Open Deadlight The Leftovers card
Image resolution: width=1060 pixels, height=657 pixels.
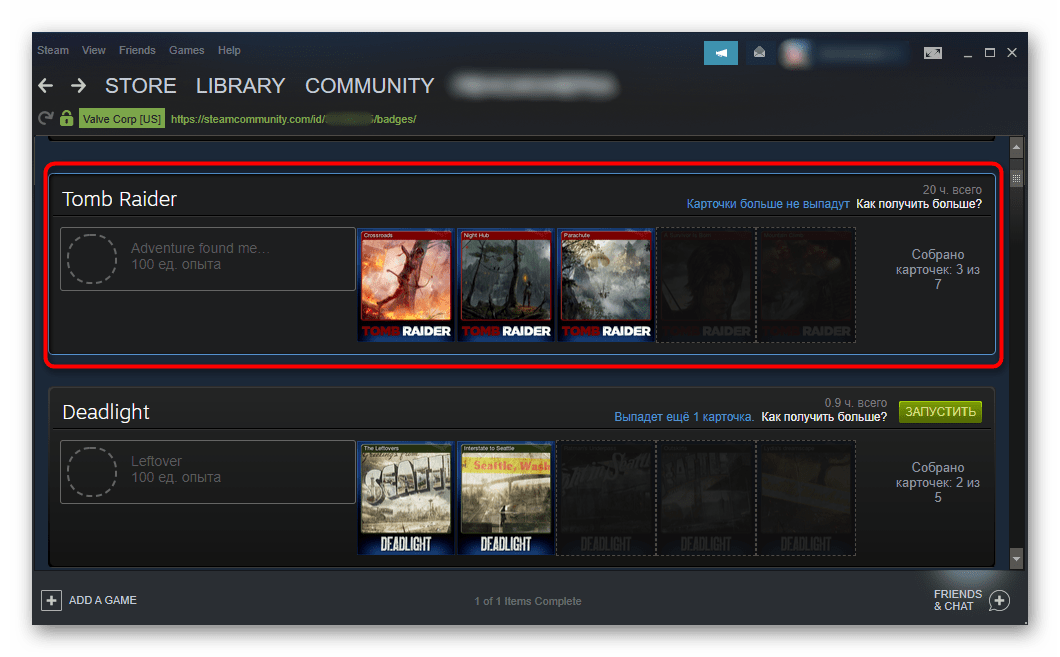click(406, 498)
